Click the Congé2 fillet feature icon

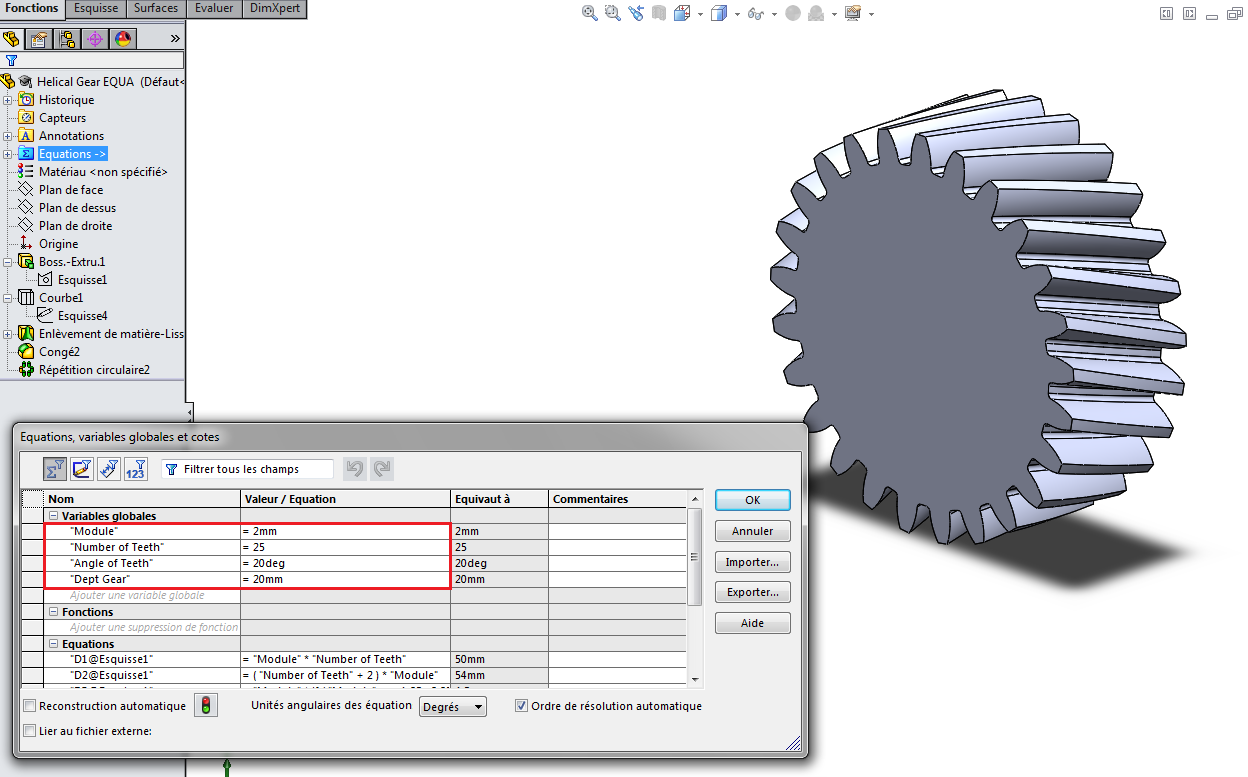pyautogui.click(x=26, y=351)
